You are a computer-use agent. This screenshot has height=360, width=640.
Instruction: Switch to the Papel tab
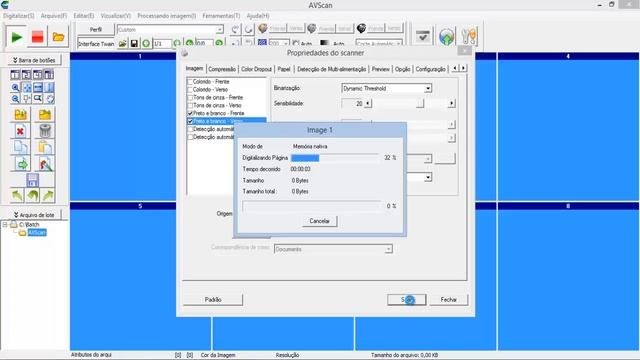[284, 69]
